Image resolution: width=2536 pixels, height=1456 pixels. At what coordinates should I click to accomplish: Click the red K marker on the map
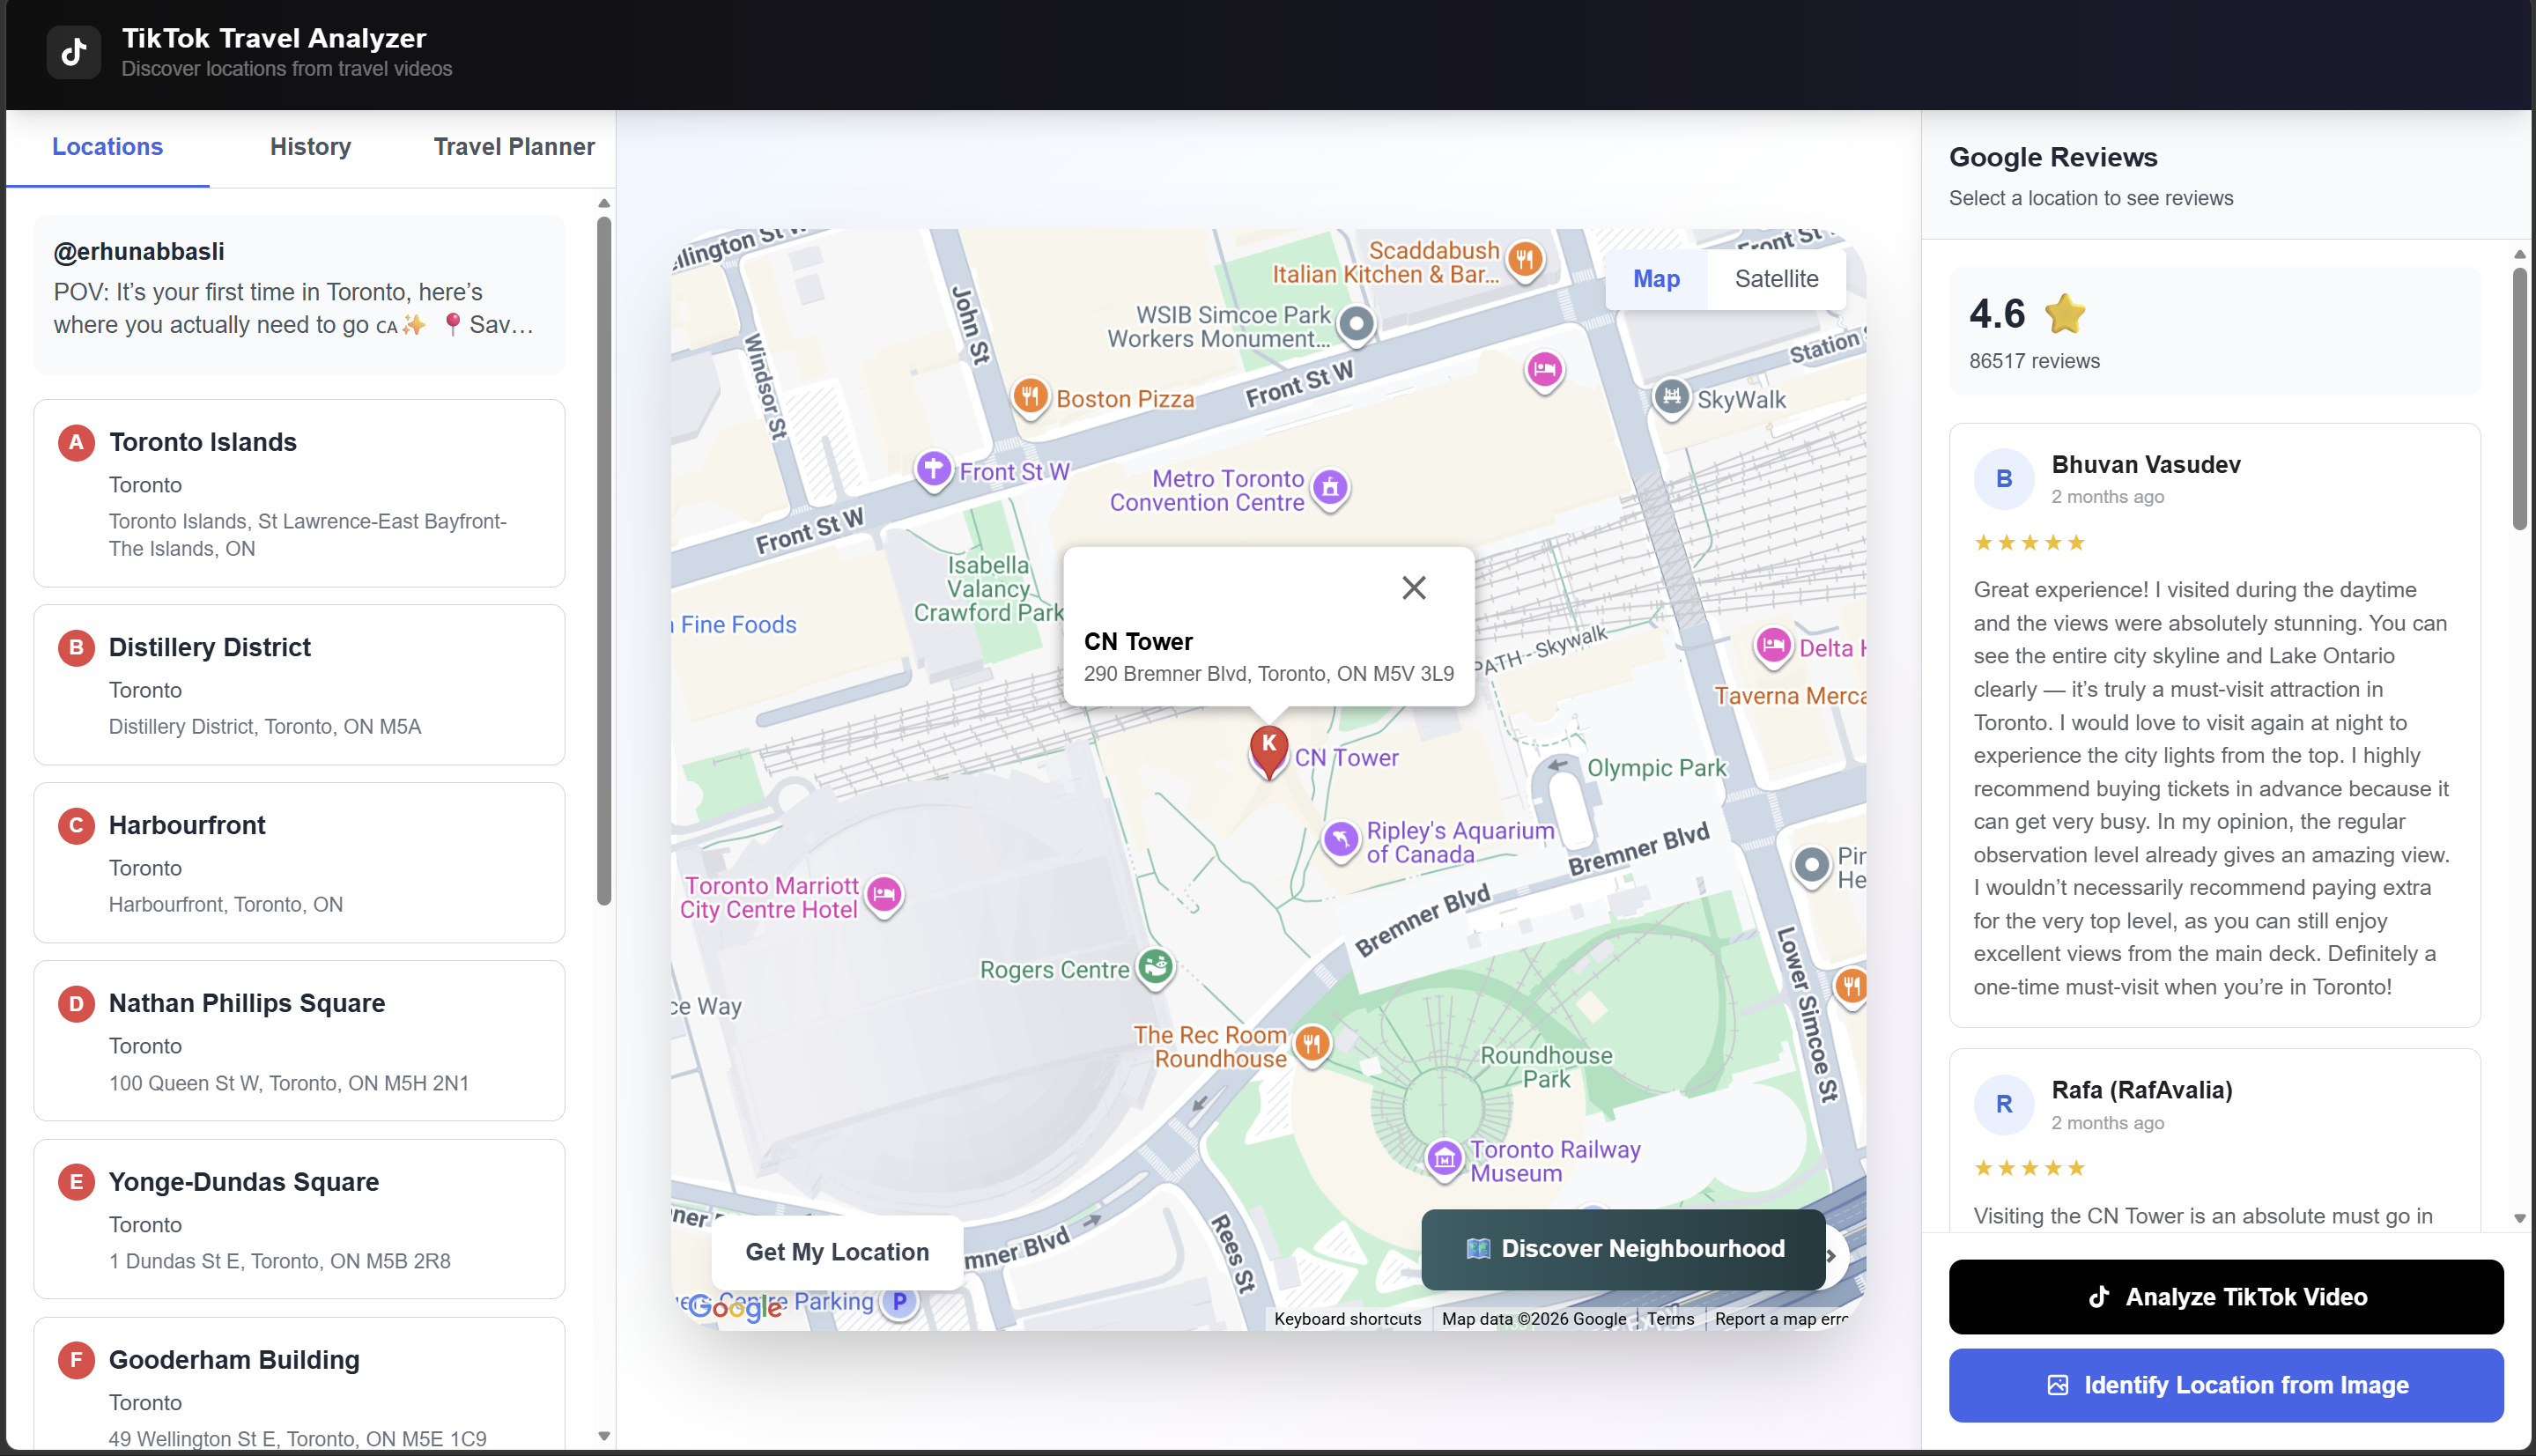[x=1268, y=749]
